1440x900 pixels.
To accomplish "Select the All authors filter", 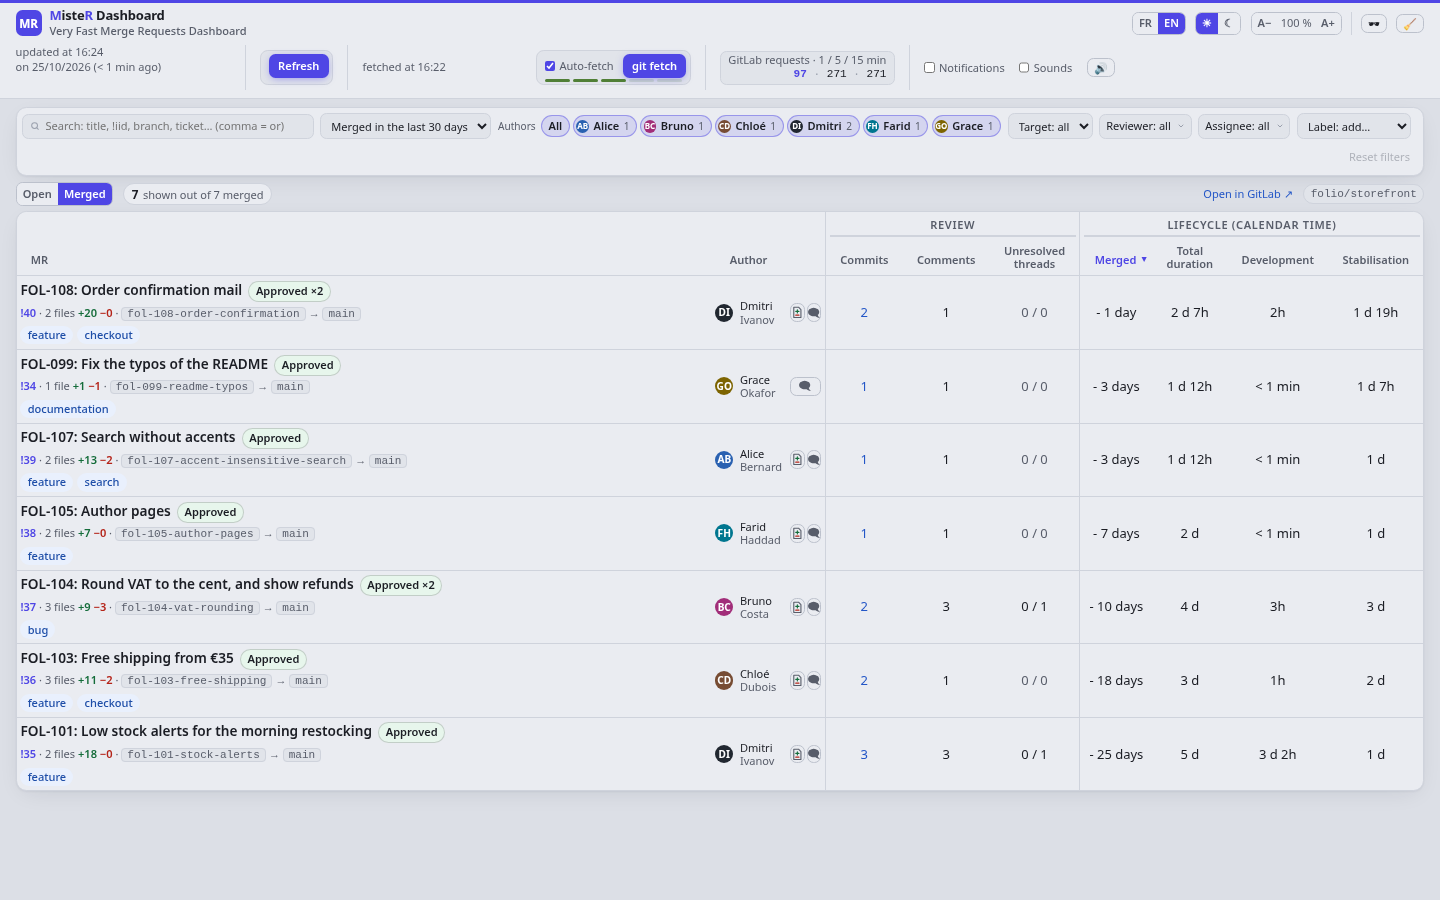I will 555,126.
